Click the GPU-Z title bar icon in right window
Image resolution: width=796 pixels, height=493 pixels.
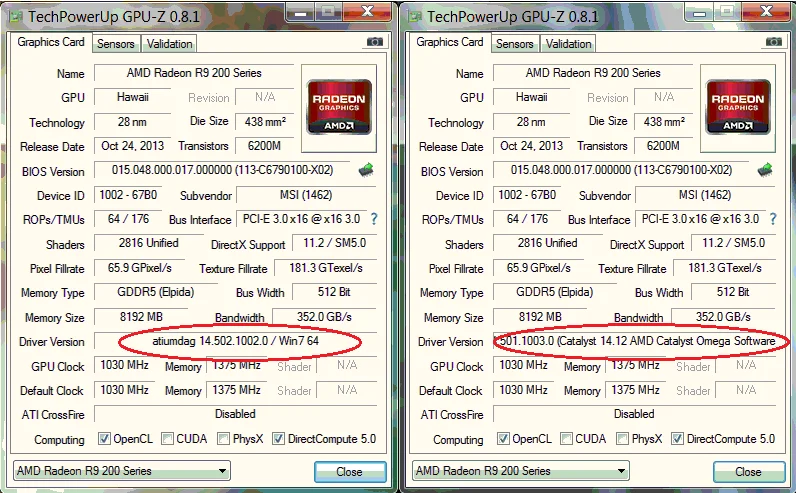[x=415, y=17]
